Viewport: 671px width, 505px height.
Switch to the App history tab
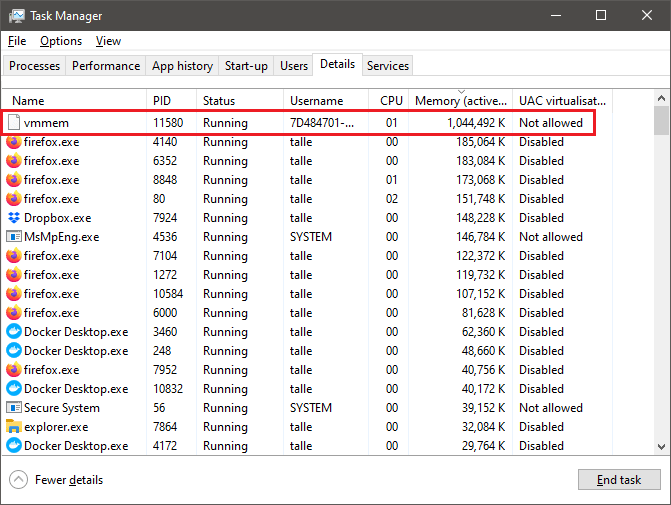click(182, 66)
